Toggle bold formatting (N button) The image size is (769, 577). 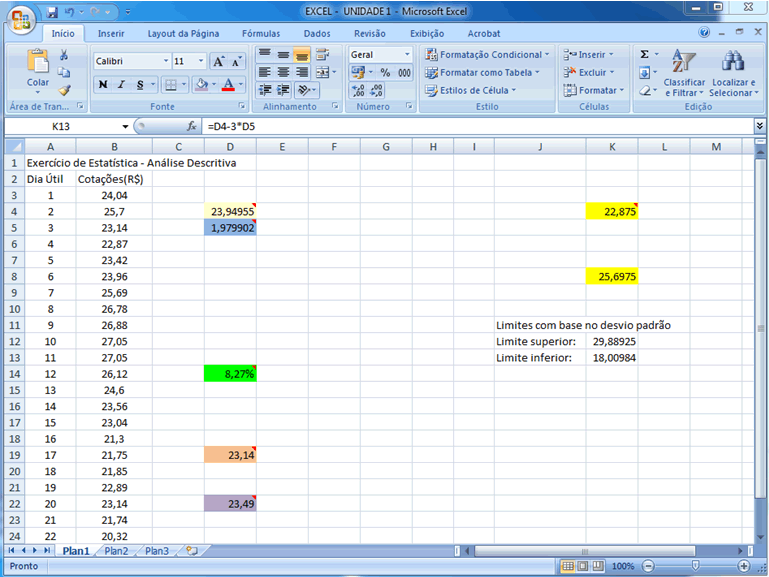(x=103, y=85)
